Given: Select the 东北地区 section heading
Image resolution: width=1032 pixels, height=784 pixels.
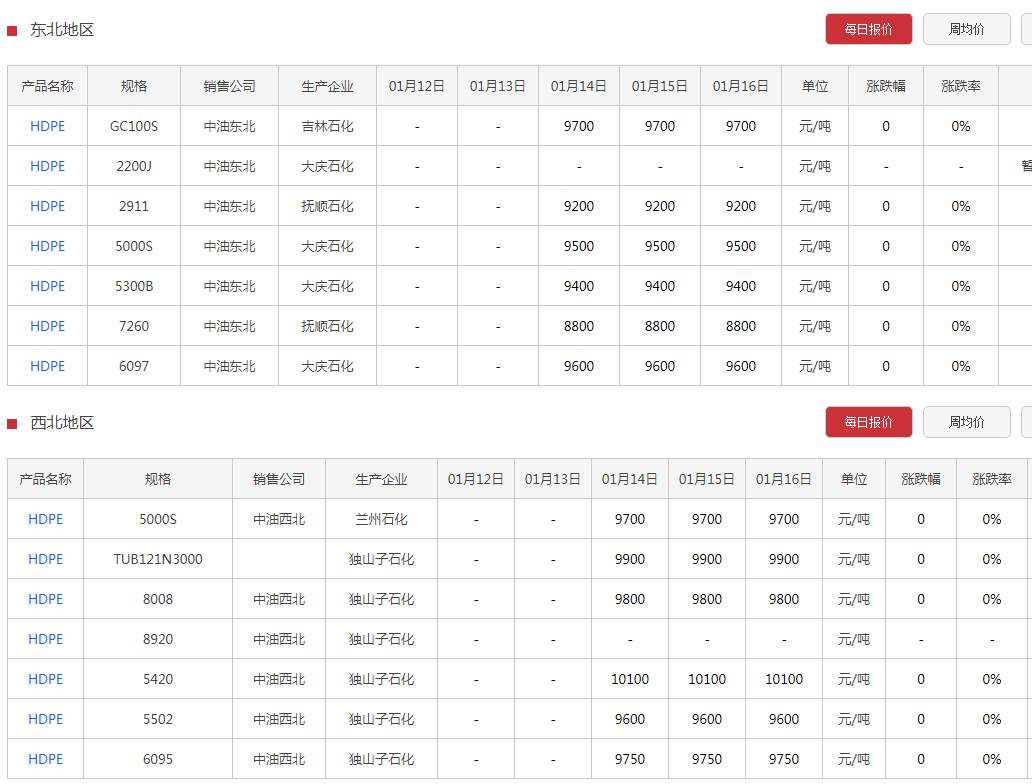Looking at the screenshot, I should [62, 30].
